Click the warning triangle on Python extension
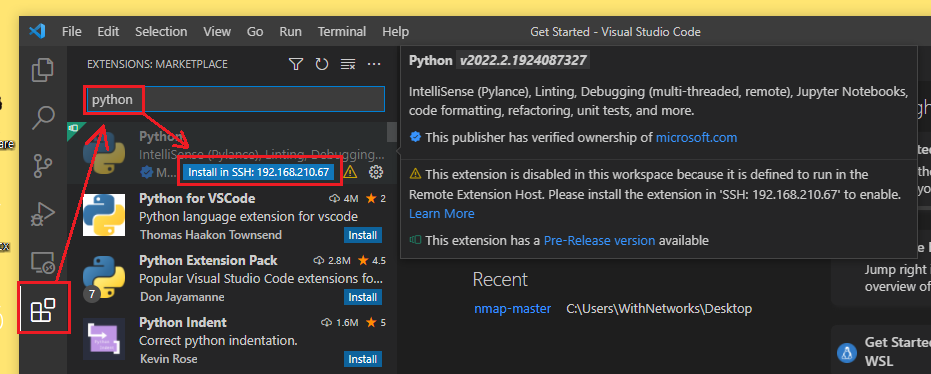 coord(350,172)
